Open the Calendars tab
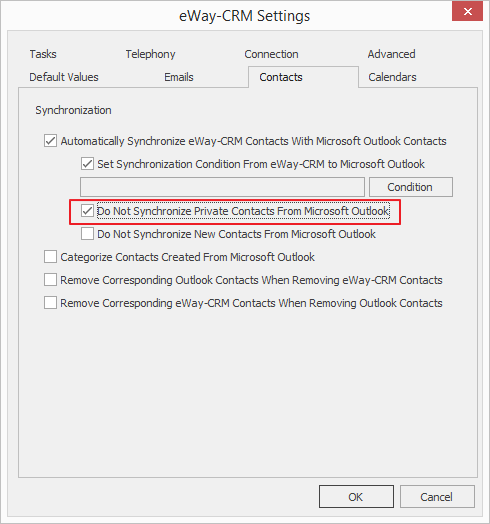Image resolution: width=490 pixels, height=524 pixels. coord(392,77)
